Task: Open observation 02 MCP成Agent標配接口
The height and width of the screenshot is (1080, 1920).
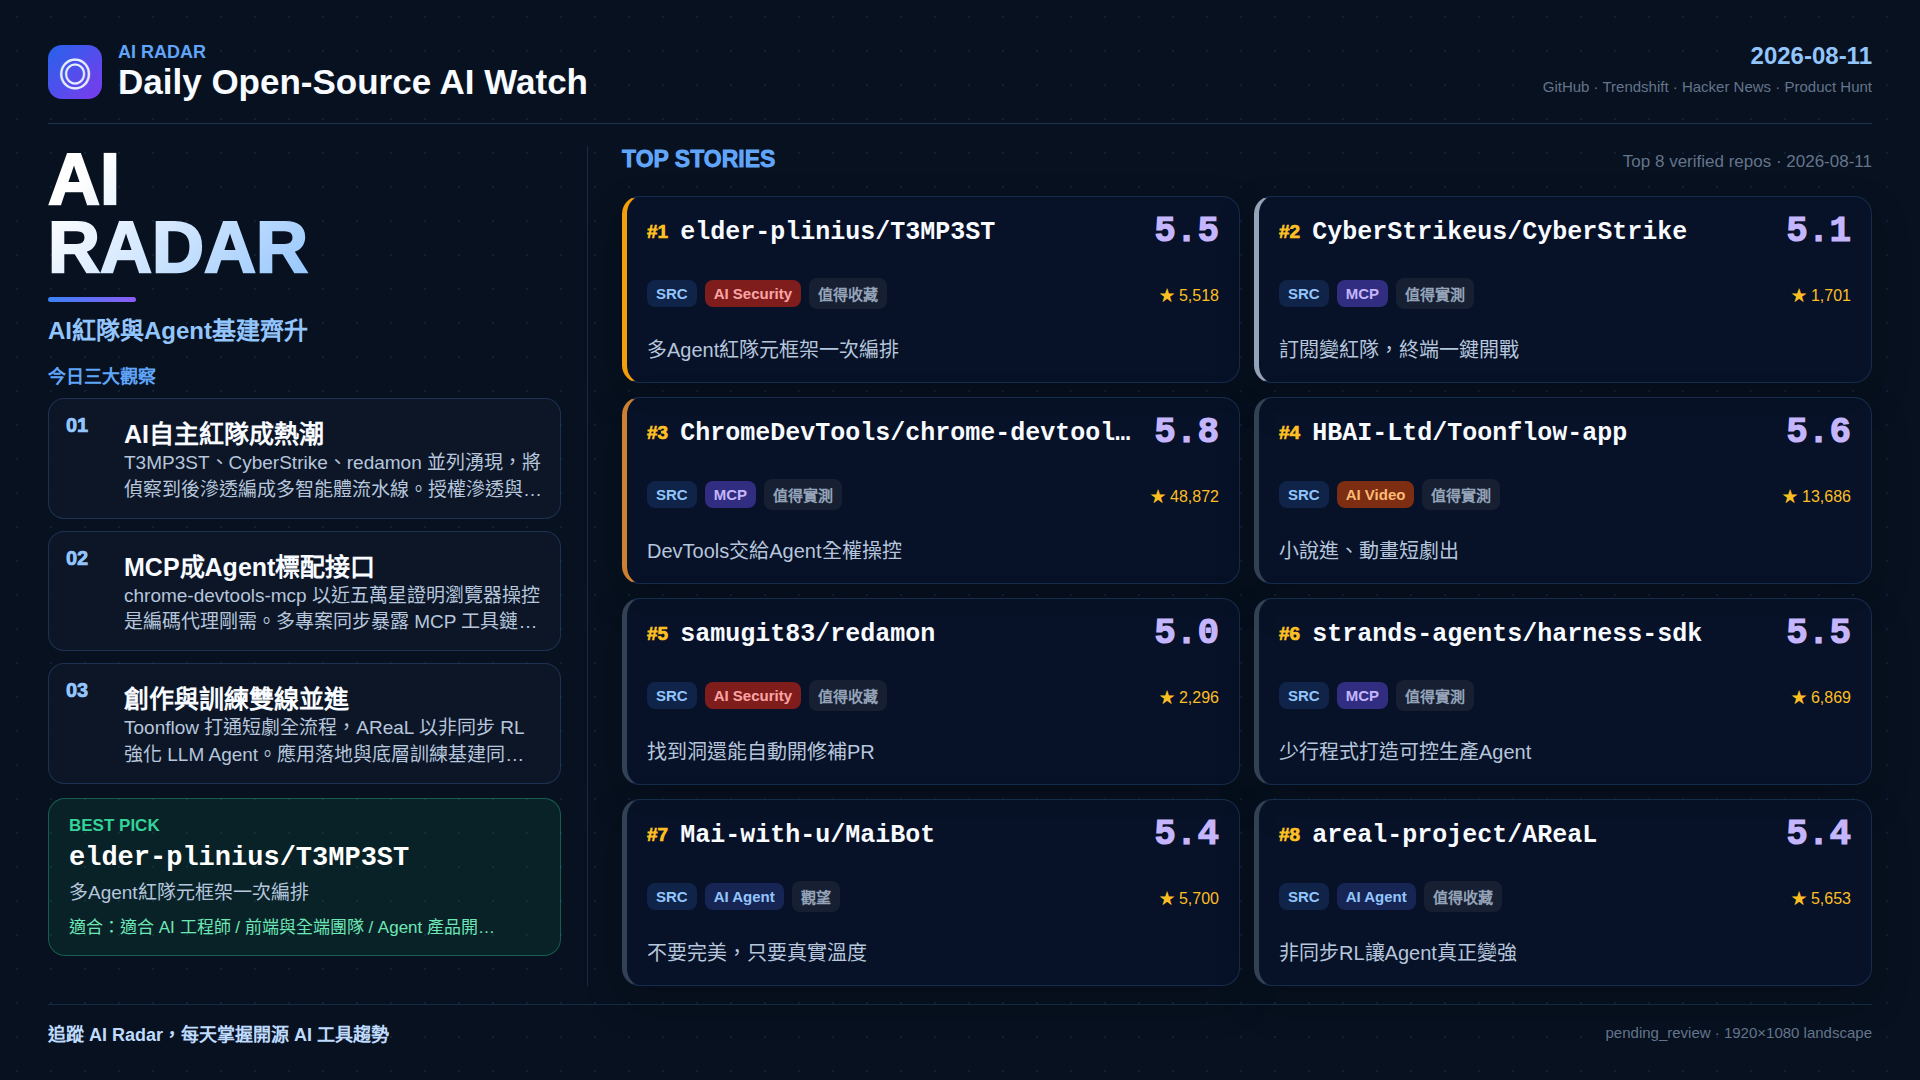Action: [x=304, y=591]
